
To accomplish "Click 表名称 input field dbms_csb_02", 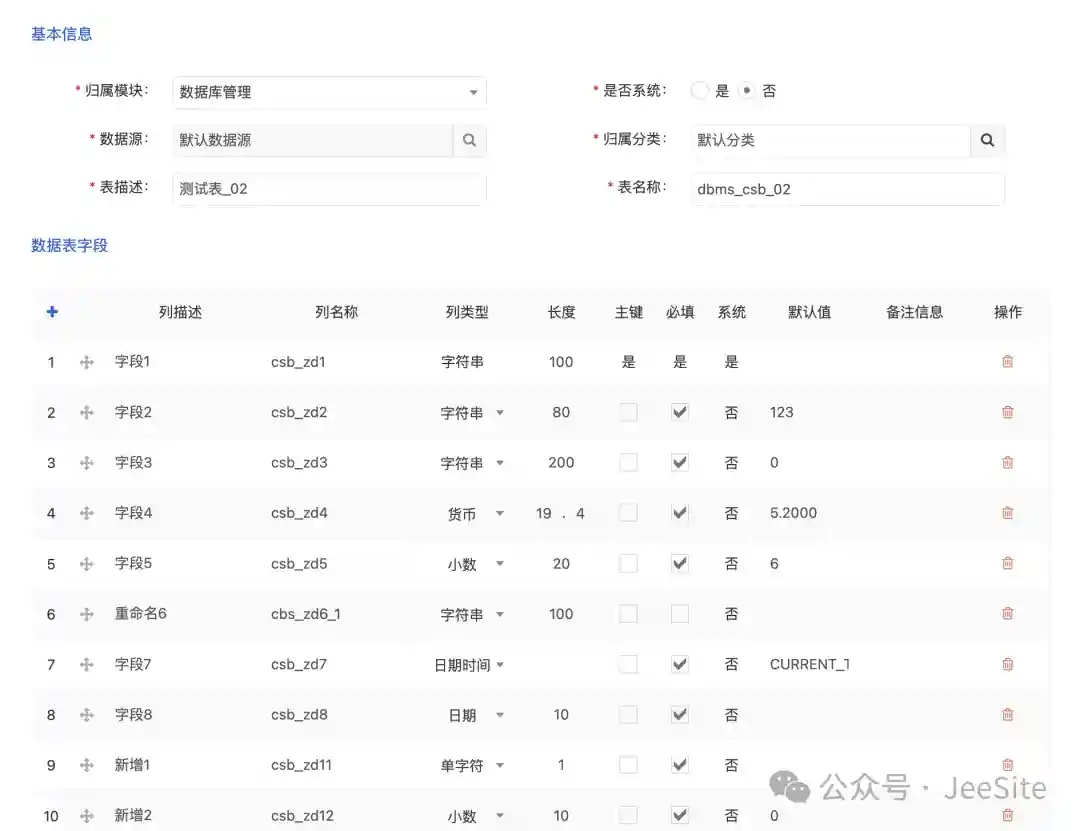I will click(847, 189).
